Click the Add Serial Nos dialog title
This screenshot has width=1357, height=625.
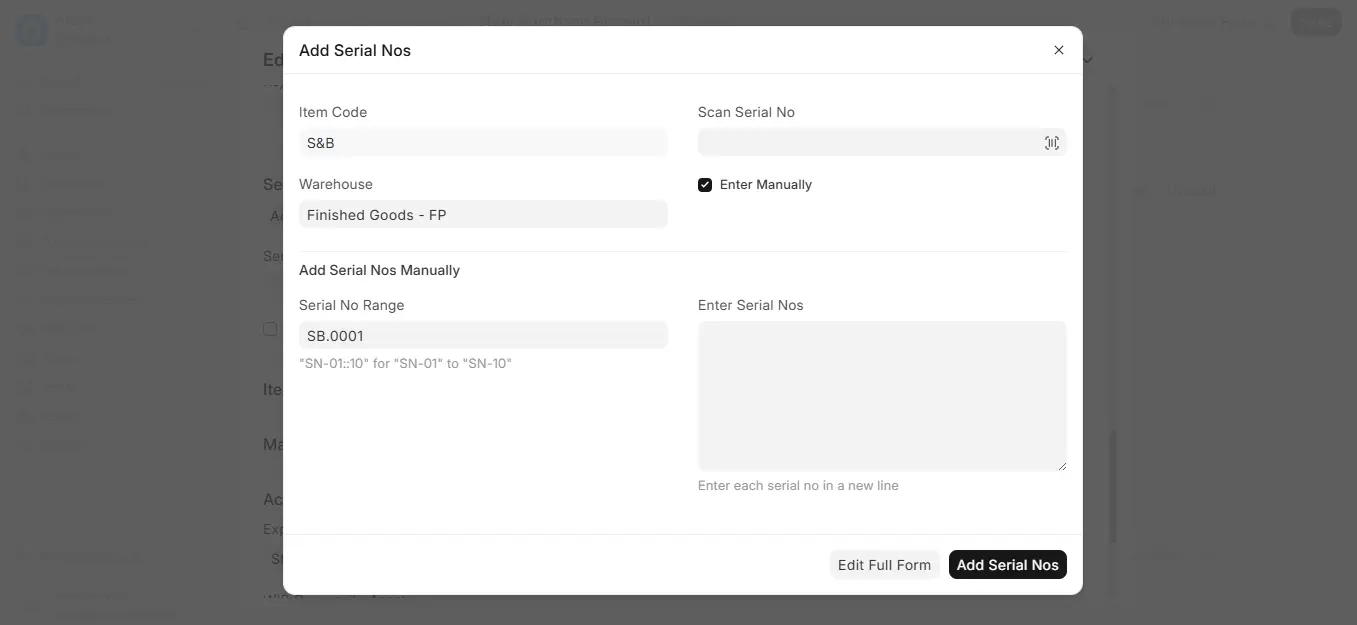(x=355, y=50)
